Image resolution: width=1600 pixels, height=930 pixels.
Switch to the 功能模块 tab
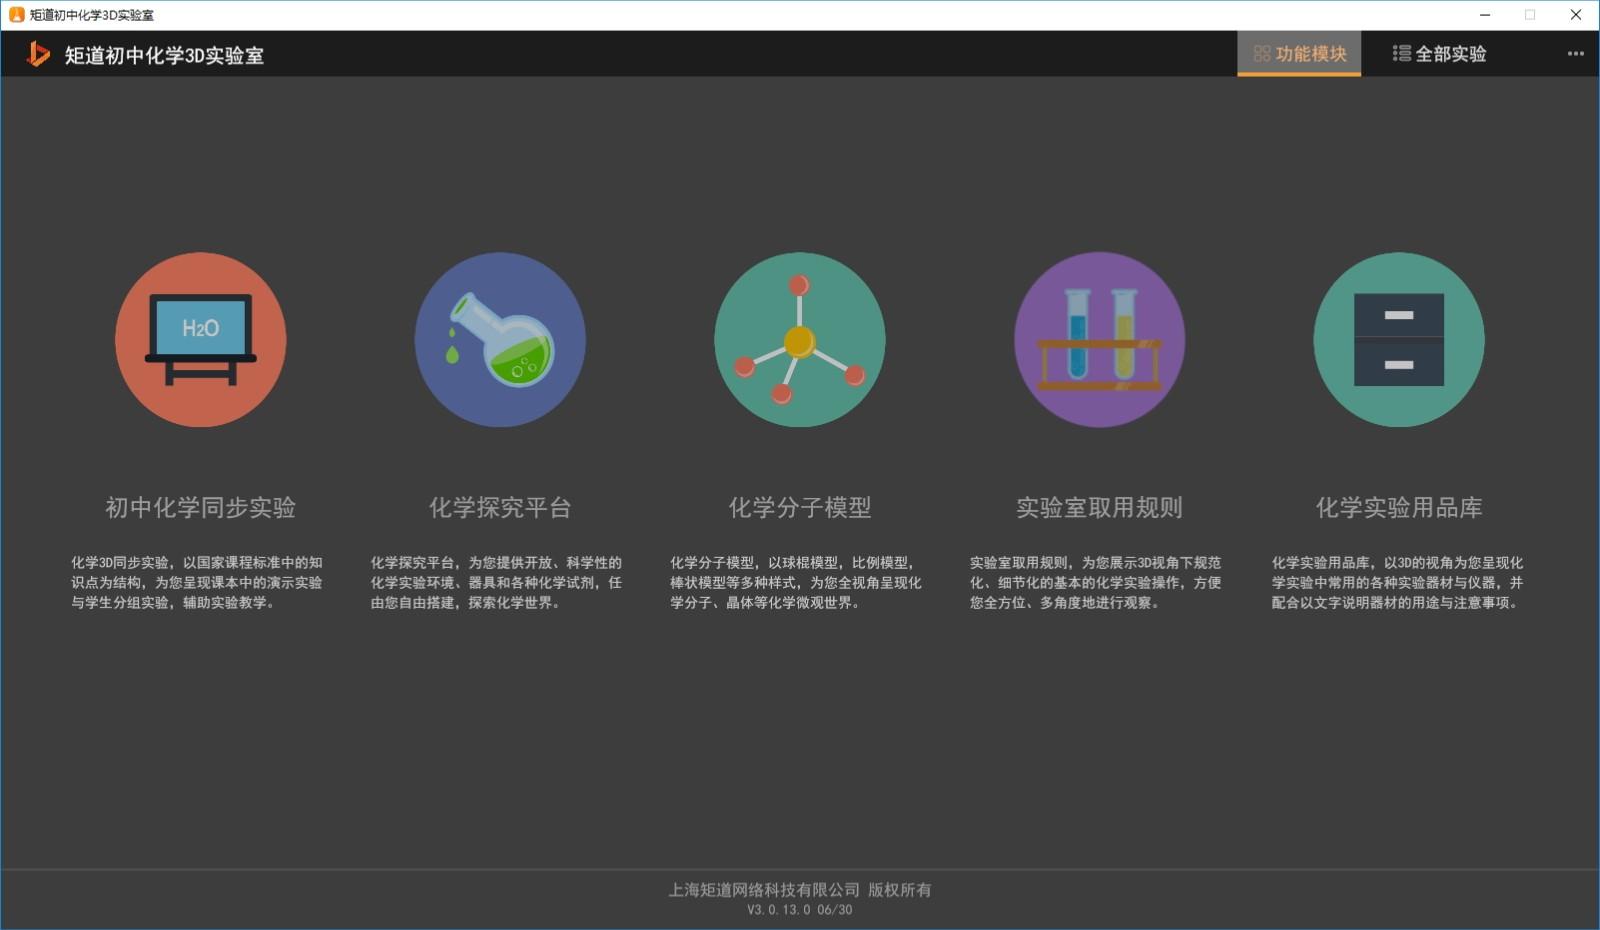(x=1299, y=54)
